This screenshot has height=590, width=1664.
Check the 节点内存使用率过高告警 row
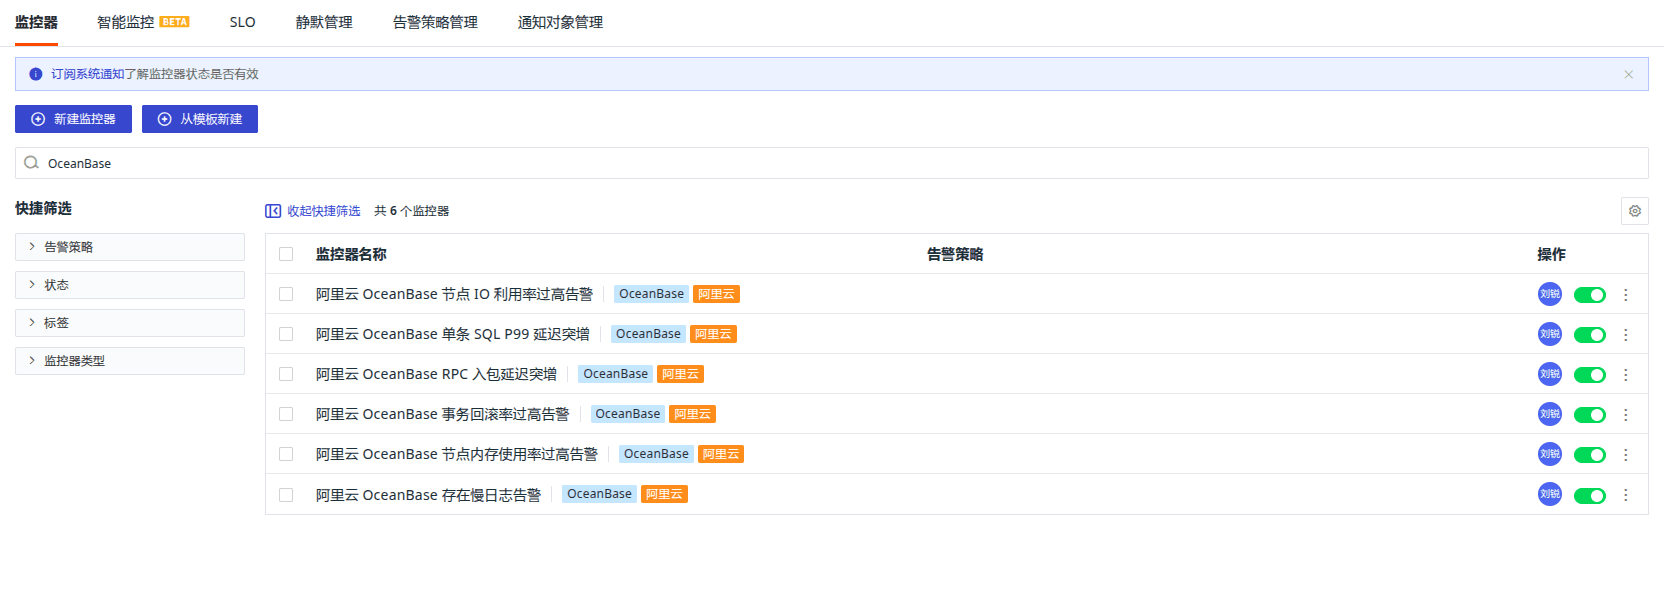[x=286, y=454]
